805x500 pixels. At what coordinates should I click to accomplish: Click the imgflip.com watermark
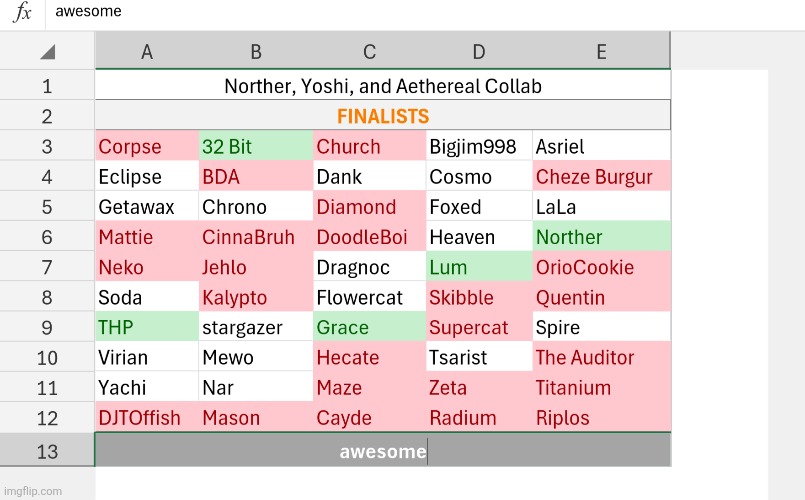pos(33,491)
